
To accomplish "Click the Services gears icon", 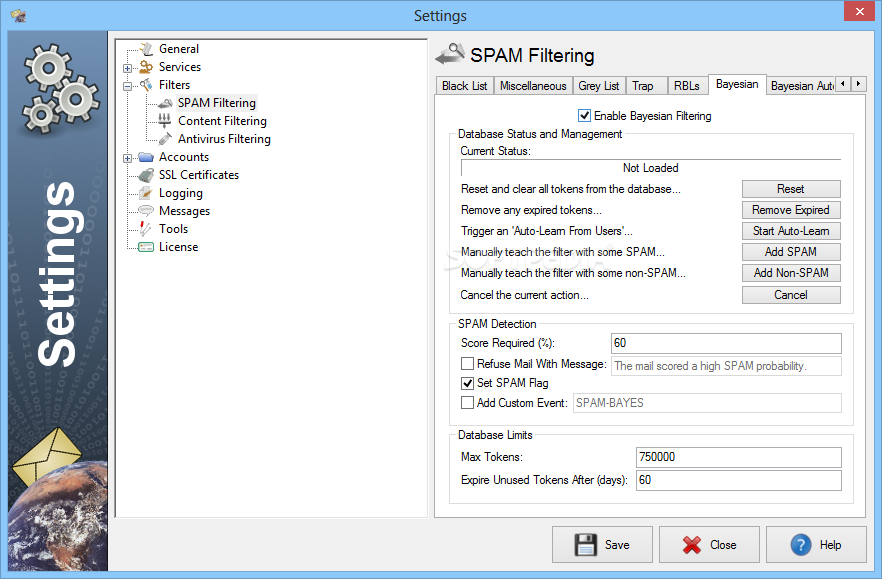I will 146,67.
